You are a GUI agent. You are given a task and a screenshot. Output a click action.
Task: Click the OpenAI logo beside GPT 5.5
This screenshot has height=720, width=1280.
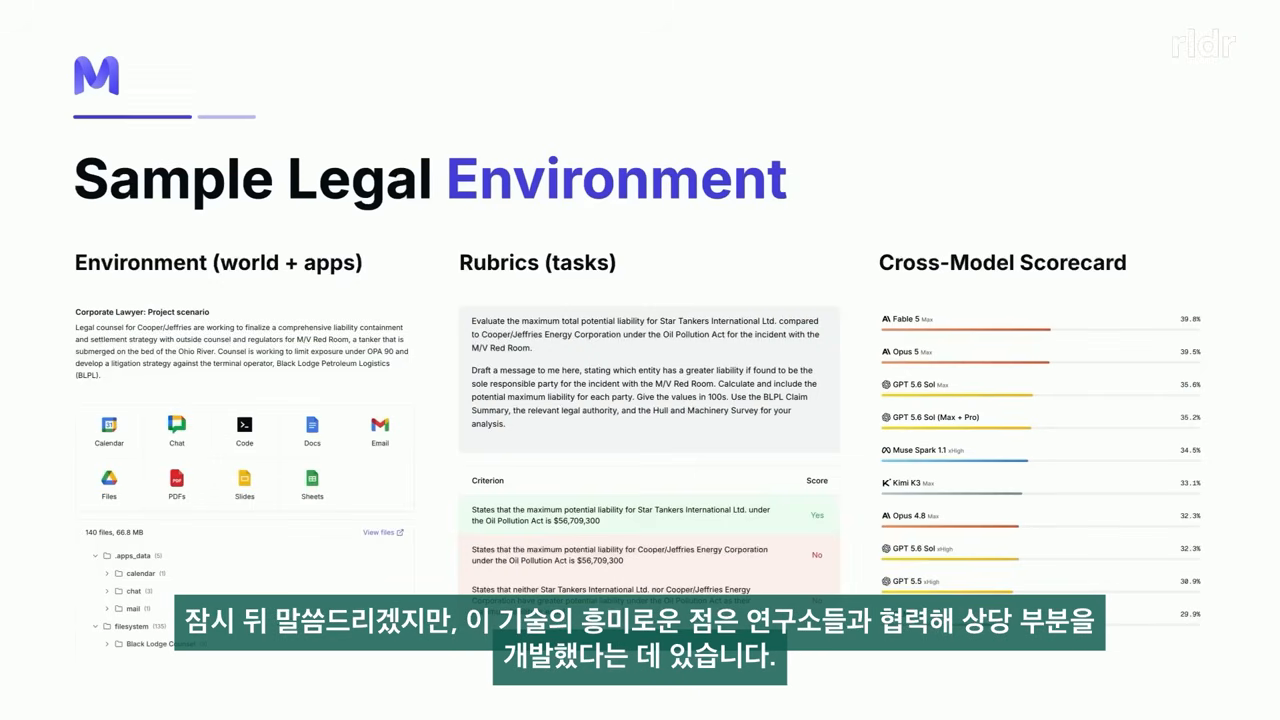(886, 581)
